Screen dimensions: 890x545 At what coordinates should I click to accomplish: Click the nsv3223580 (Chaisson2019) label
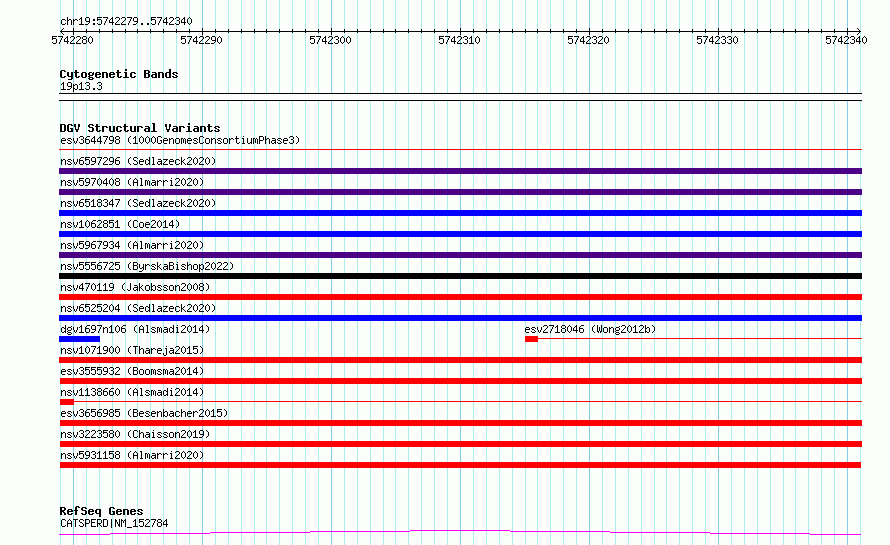135,434
